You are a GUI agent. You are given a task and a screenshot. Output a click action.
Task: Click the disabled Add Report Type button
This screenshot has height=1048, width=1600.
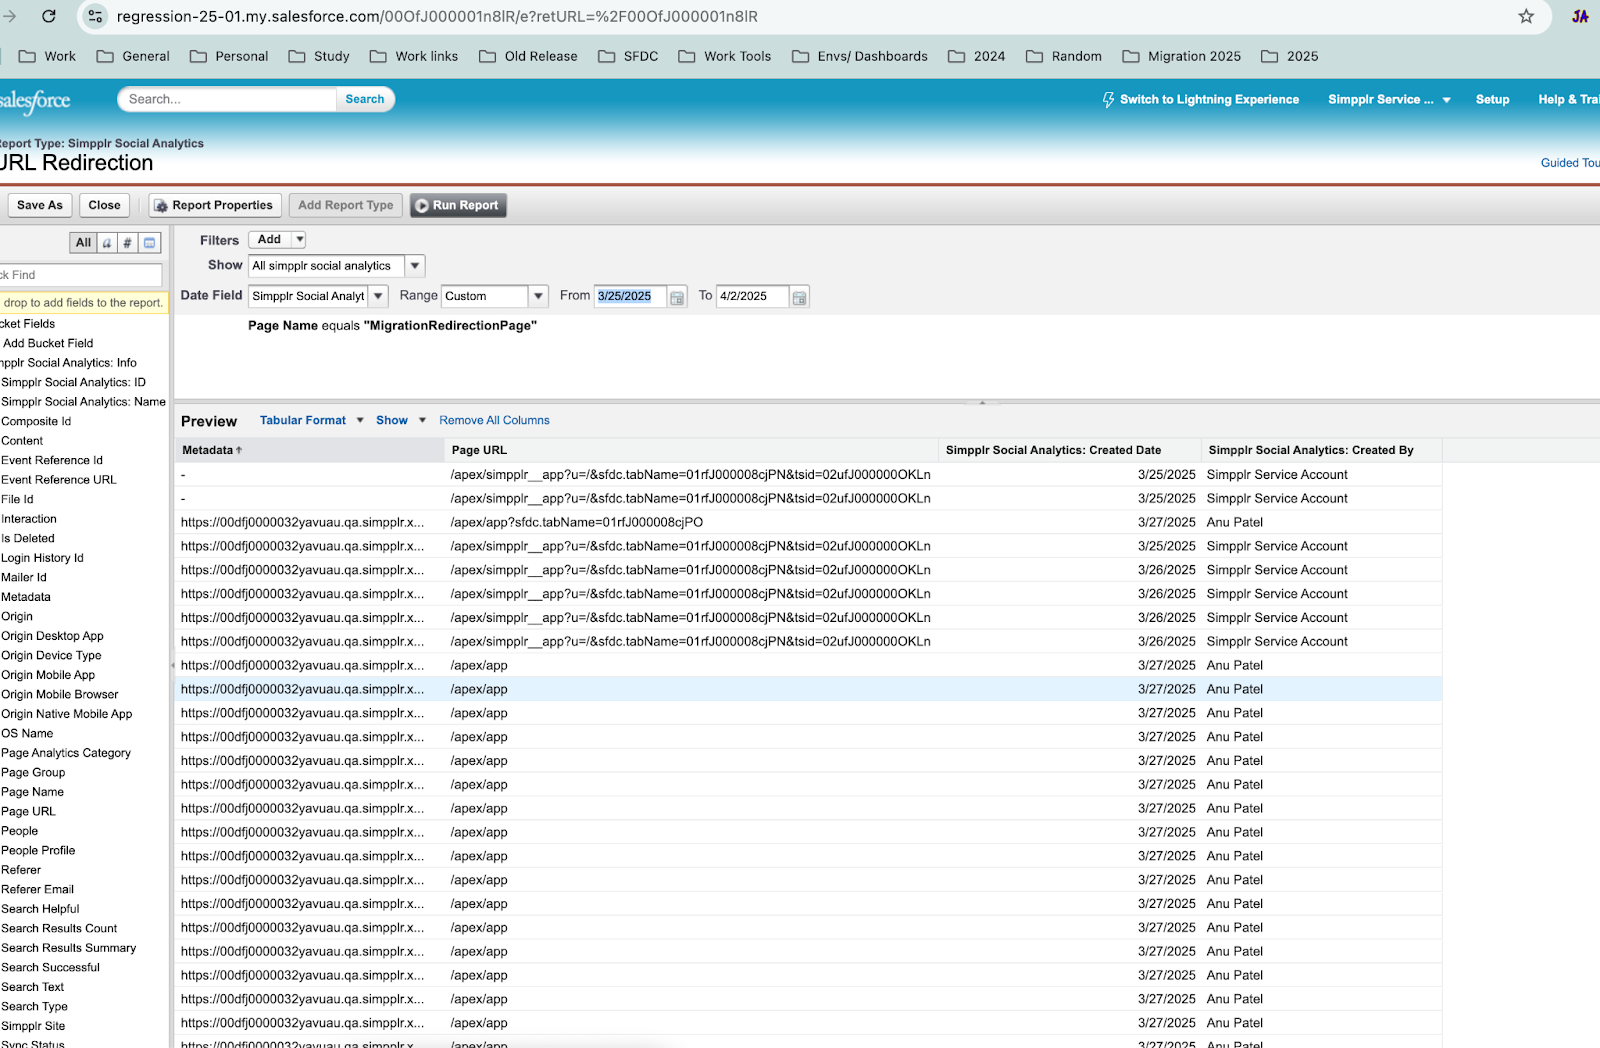pyautogui.click(x=346, y=206)
